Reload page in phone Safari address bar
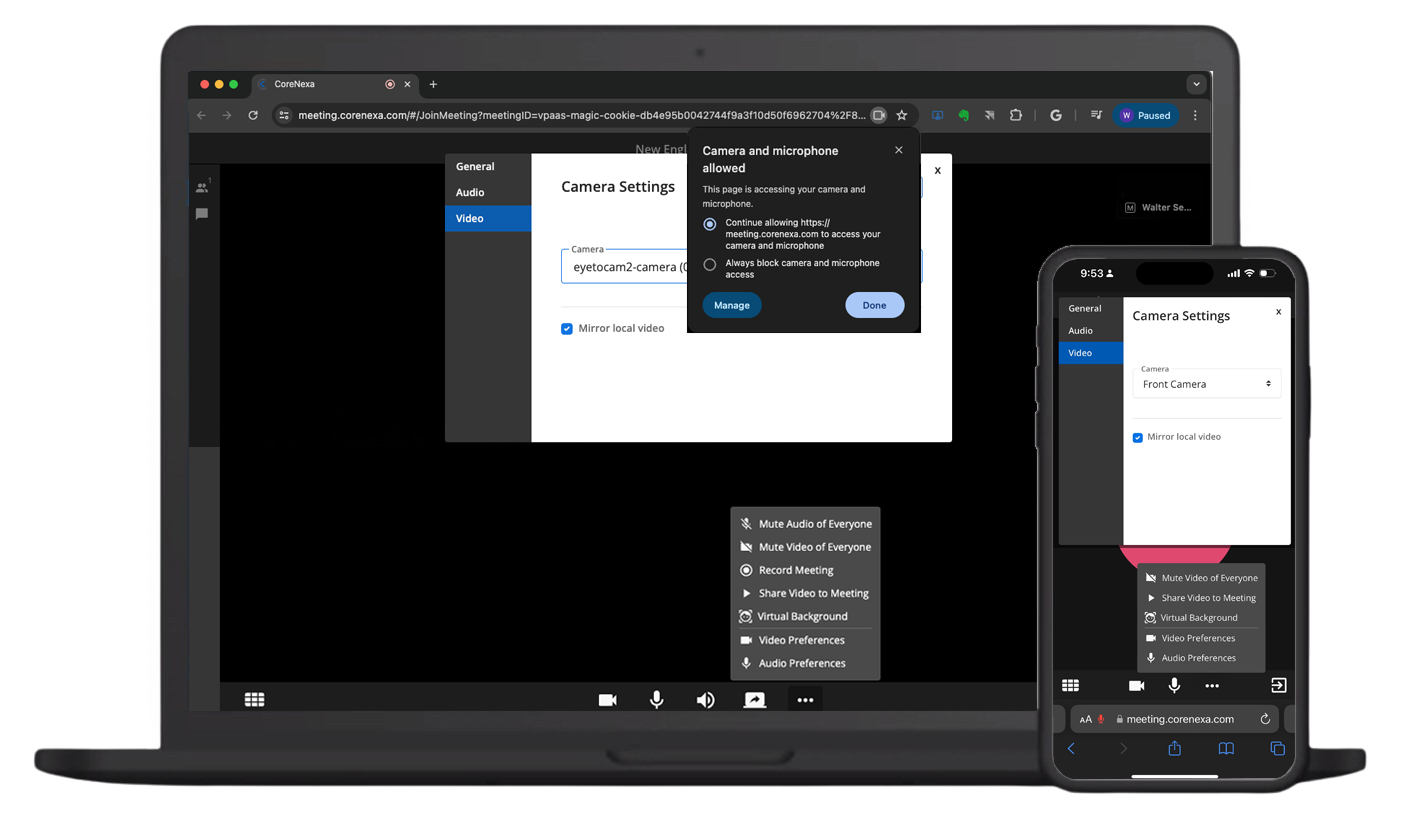Screen dimensions: 1406x829 pos(1265,719)
